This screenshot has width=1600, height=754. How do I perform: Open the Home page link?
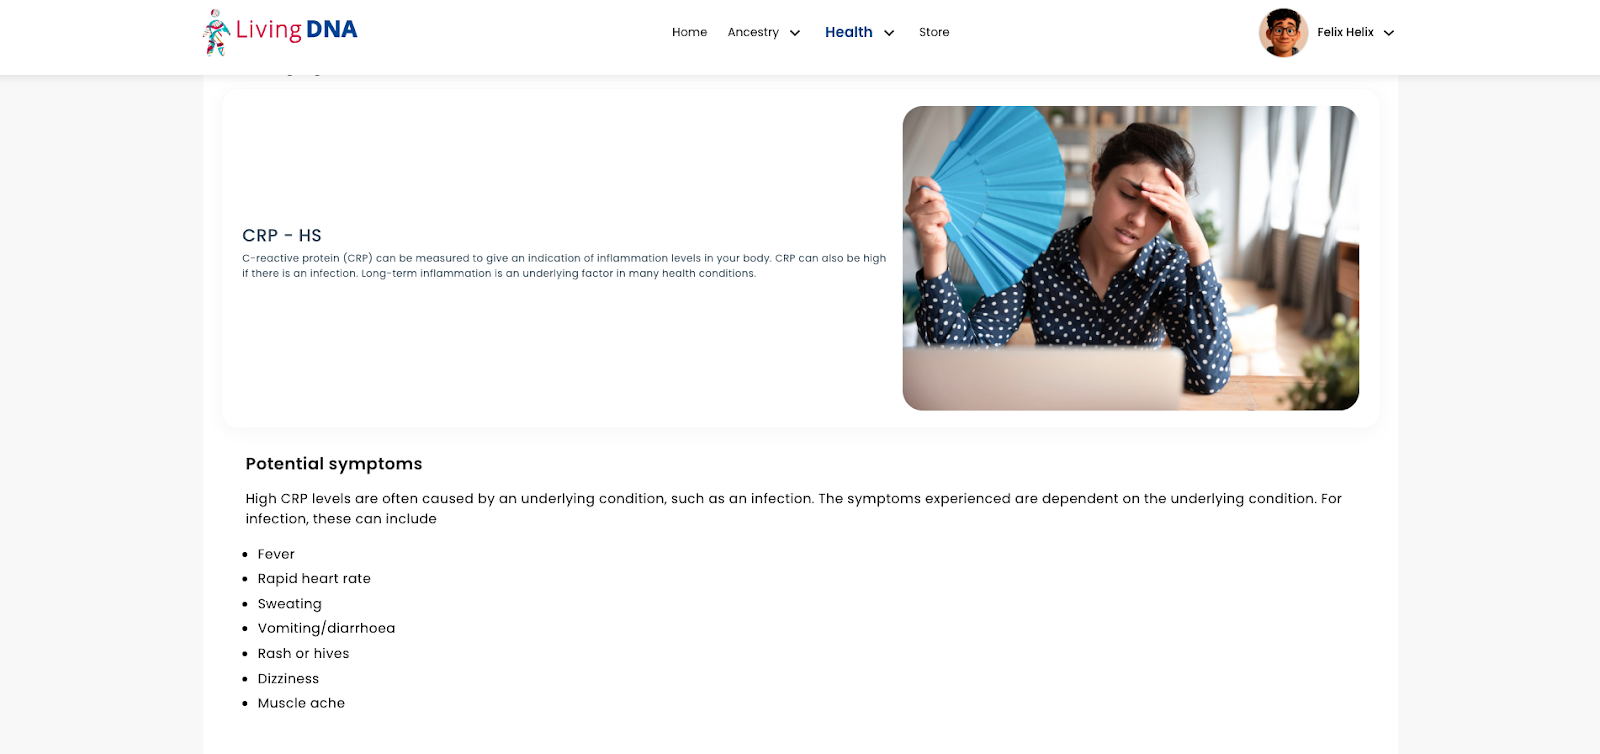689,32
